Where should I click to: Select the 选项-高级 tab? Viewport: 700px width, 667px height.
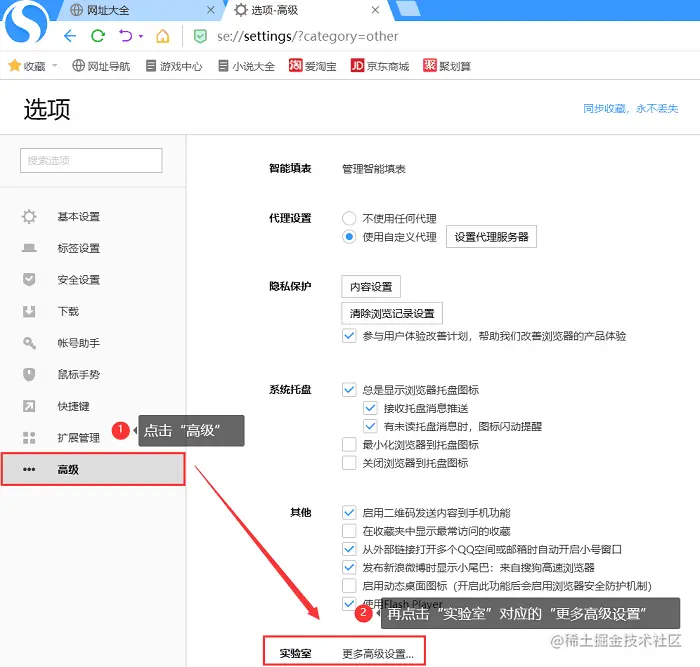click(308, 10)
